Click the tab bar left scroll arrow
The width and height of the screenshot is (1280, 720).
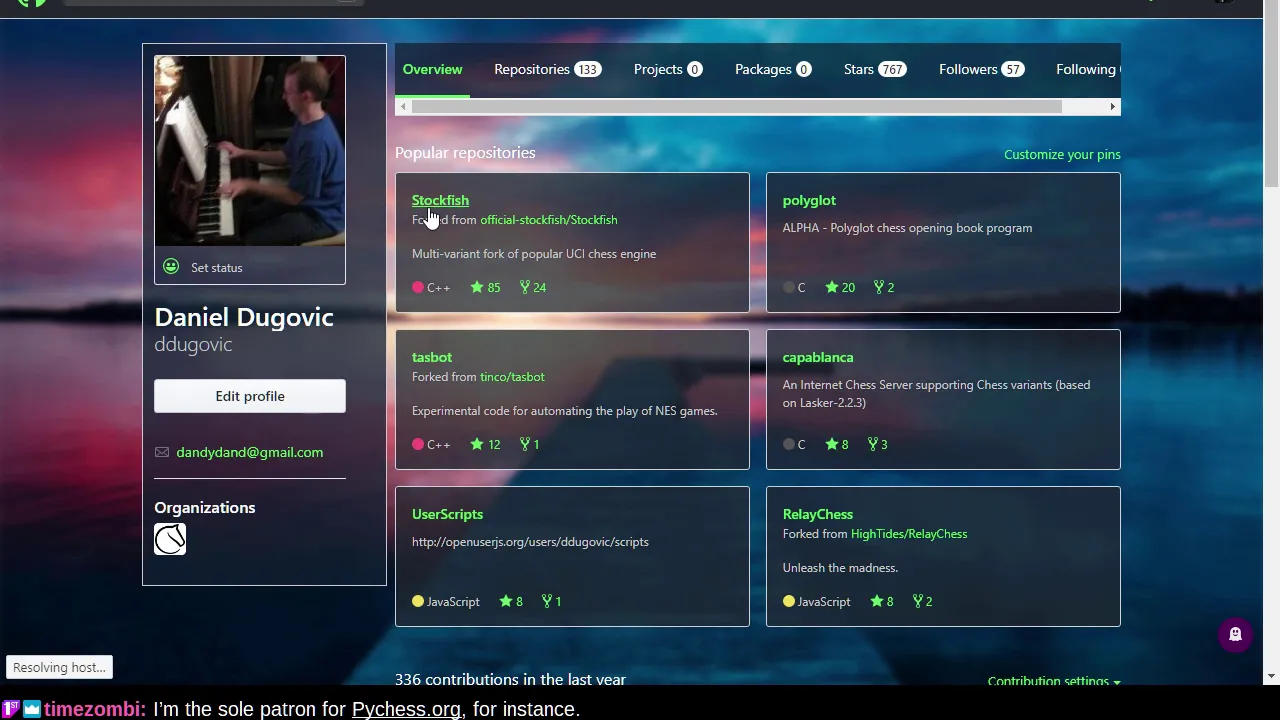(x=403, y=106)
